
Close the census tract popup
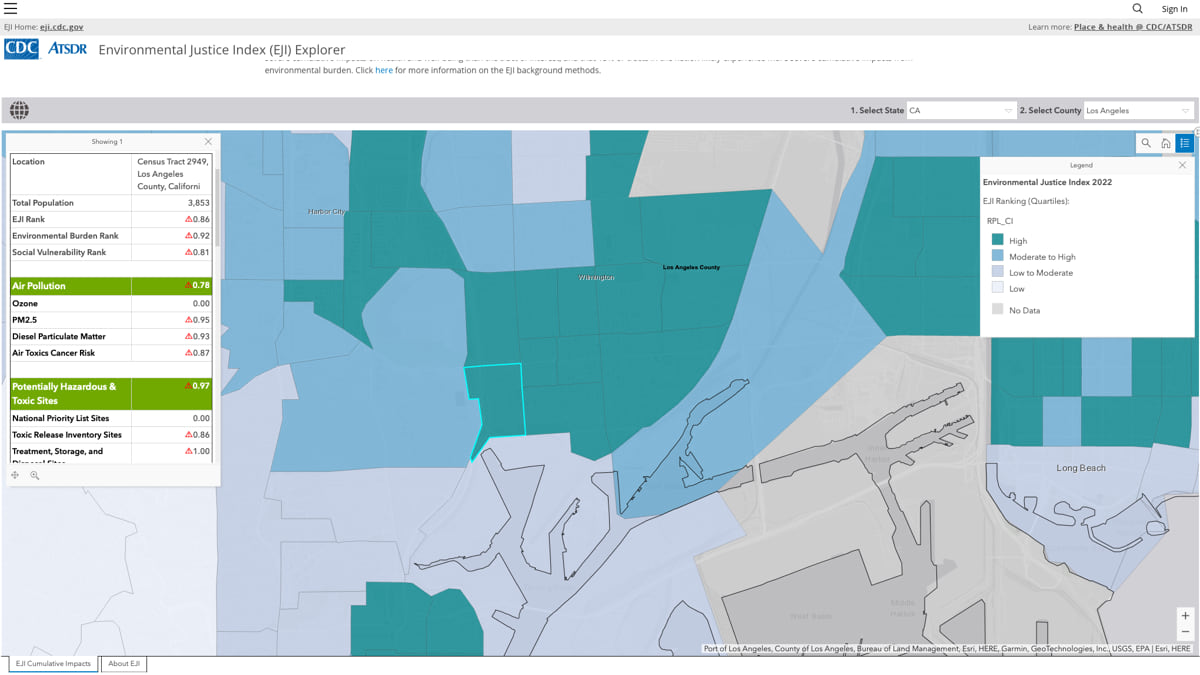(x=208, y=142)
